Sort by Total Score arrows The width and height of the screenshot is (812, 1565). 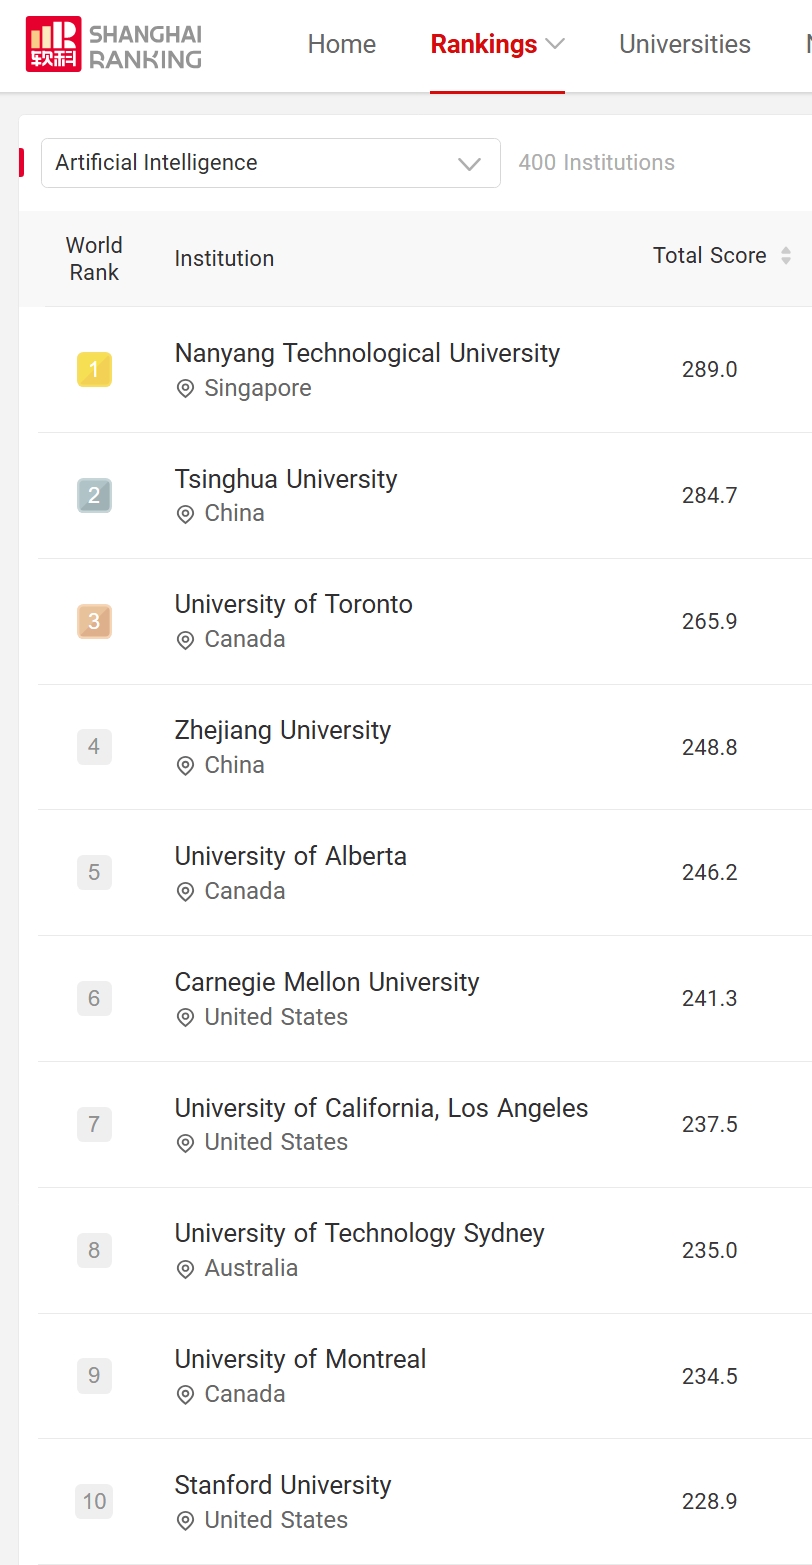pos(786,256)
